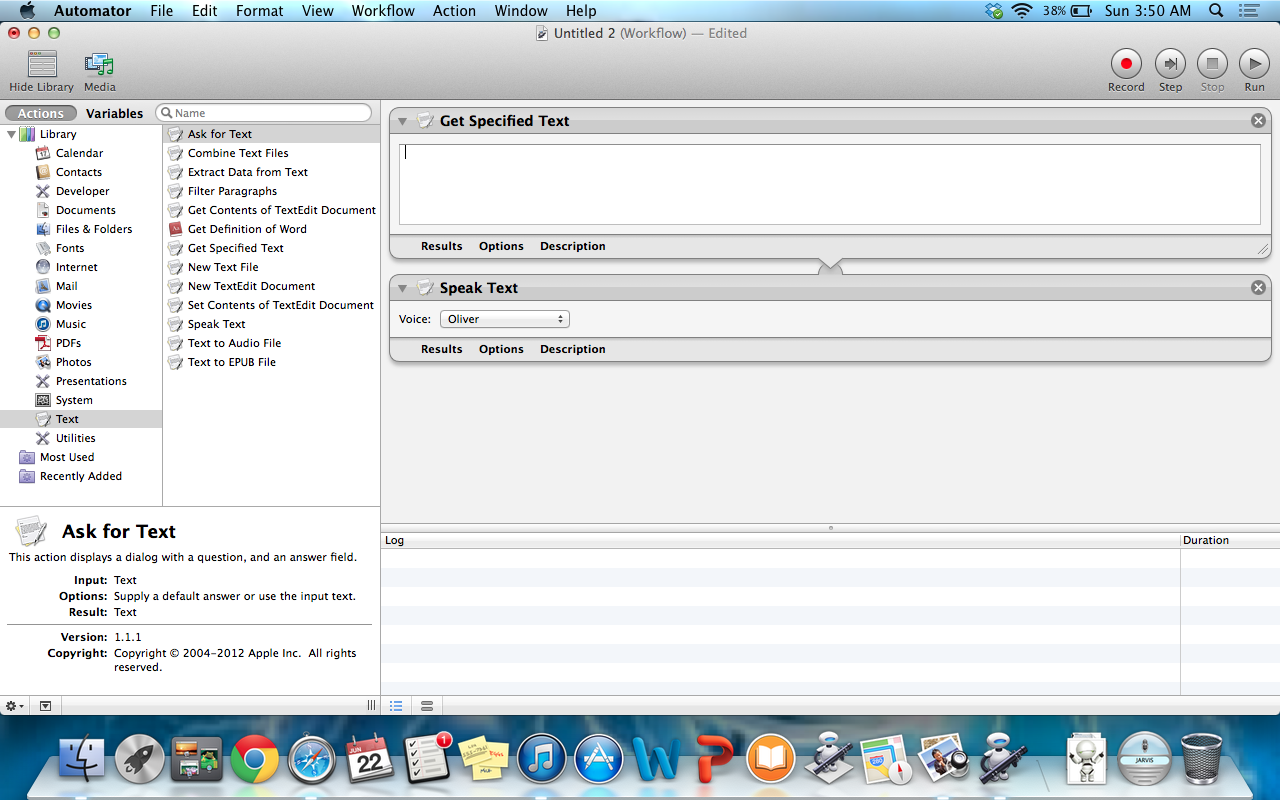The height and width of the screenshot is (800, 1280).
Task: Collapse the Speak Text action
Action: point(402,288)
